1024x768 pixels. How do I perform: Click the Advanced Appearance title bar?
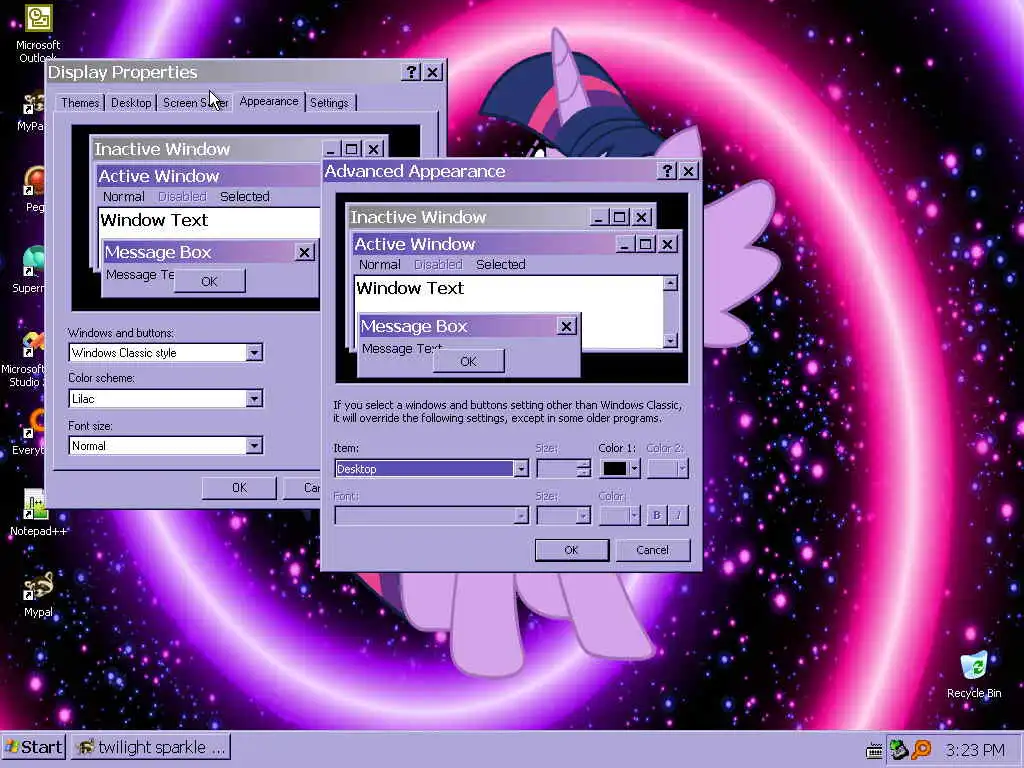pyautogui.click(x=490, y=171)
